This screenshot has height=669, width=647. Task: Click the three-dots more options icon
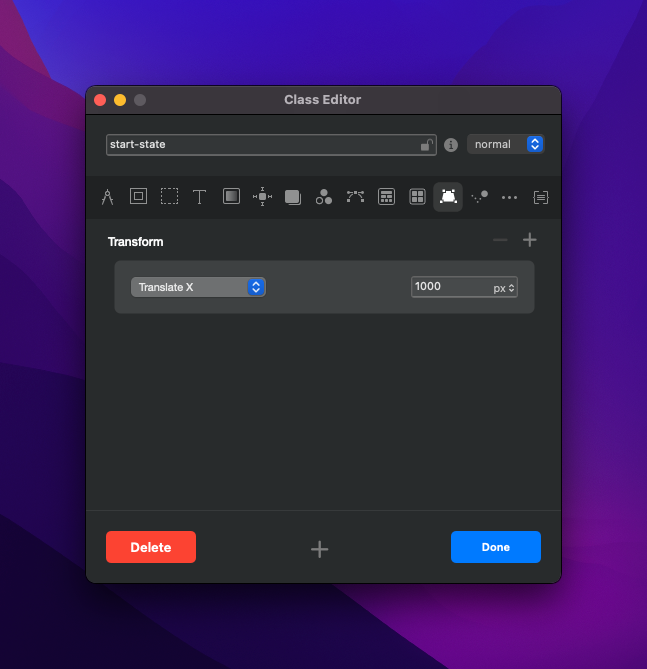[x=510, y=197]
